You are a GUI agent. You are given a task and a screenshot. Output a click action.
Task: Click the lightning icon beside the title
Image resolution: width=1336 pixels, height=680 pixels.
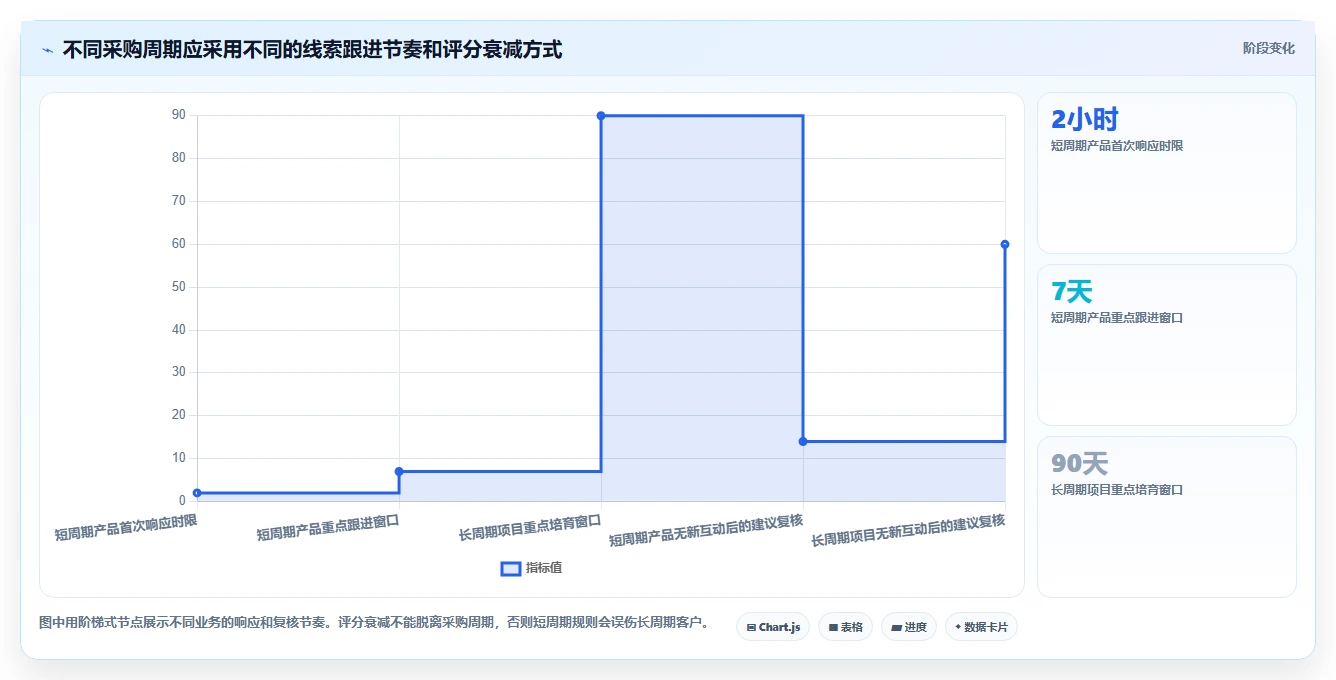pos(47,49)
